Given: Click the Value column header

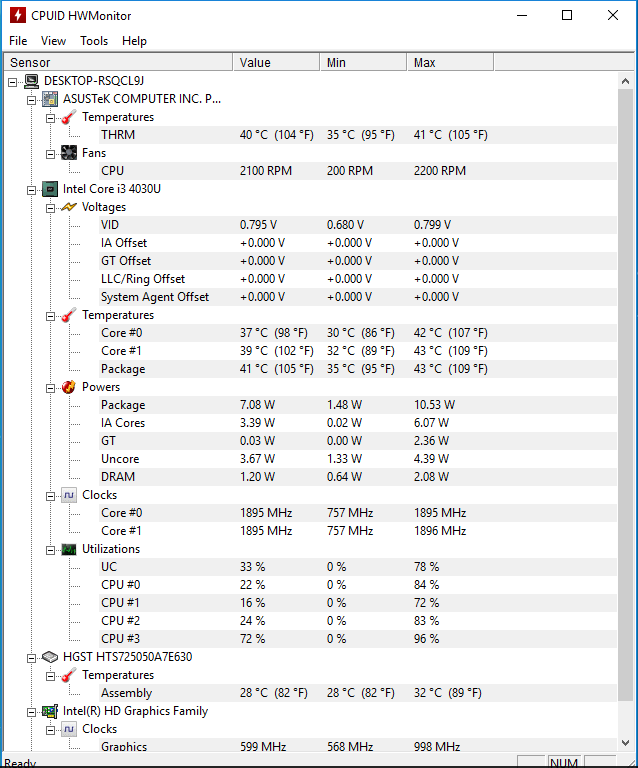Looking at the screenshot, I should click(276, 63).
